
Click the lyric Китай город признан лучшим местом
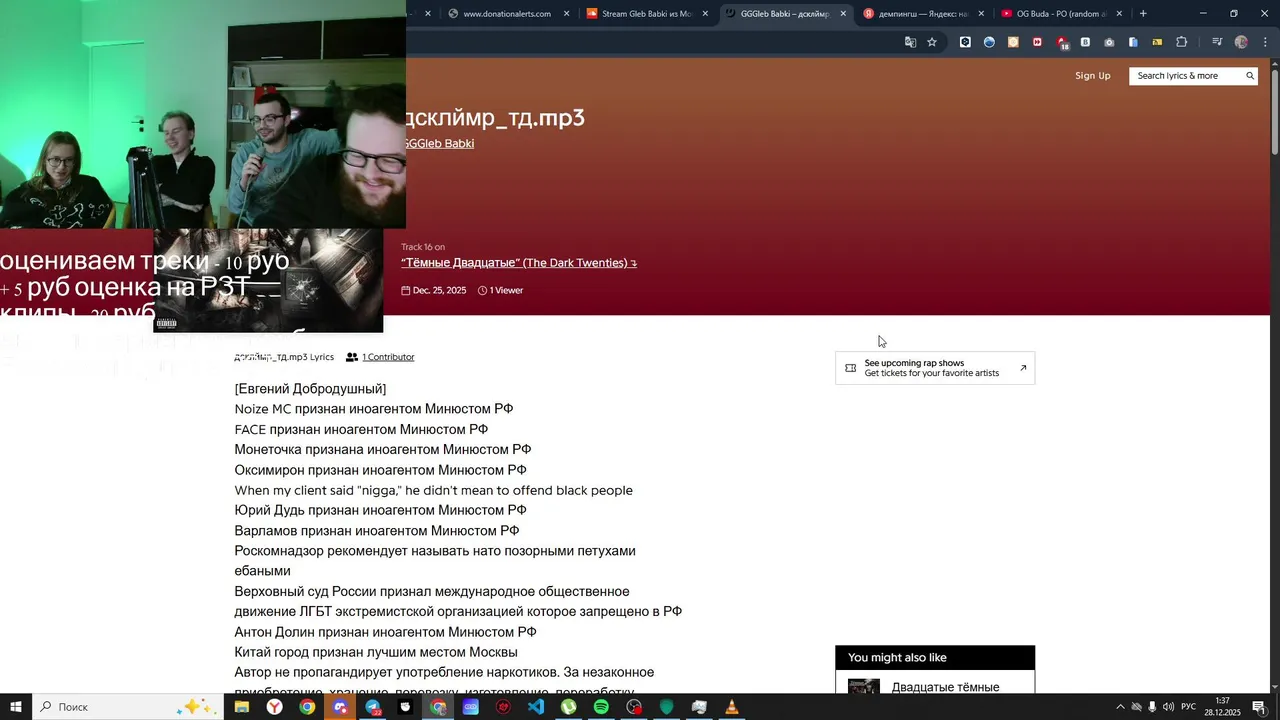(x=376, y=652)
